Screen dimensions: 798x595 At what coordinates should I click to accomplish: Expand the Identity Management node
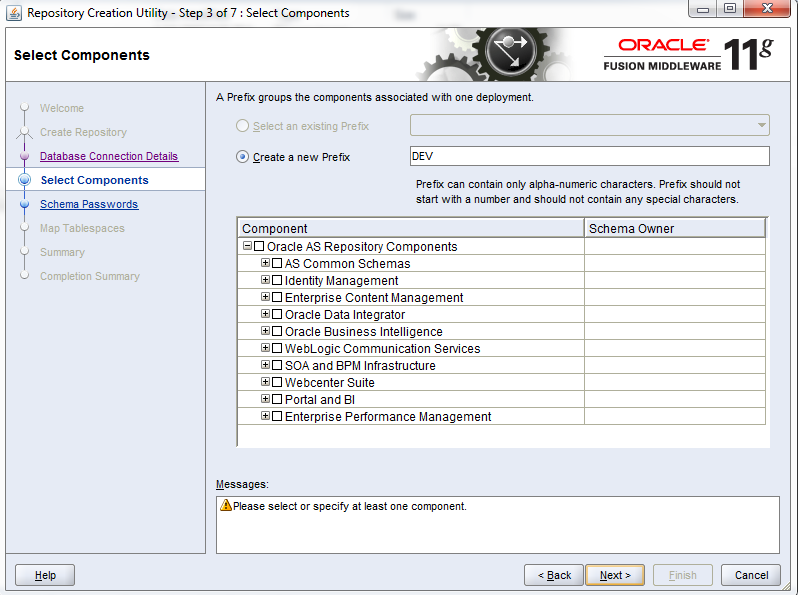pos(265,280)
